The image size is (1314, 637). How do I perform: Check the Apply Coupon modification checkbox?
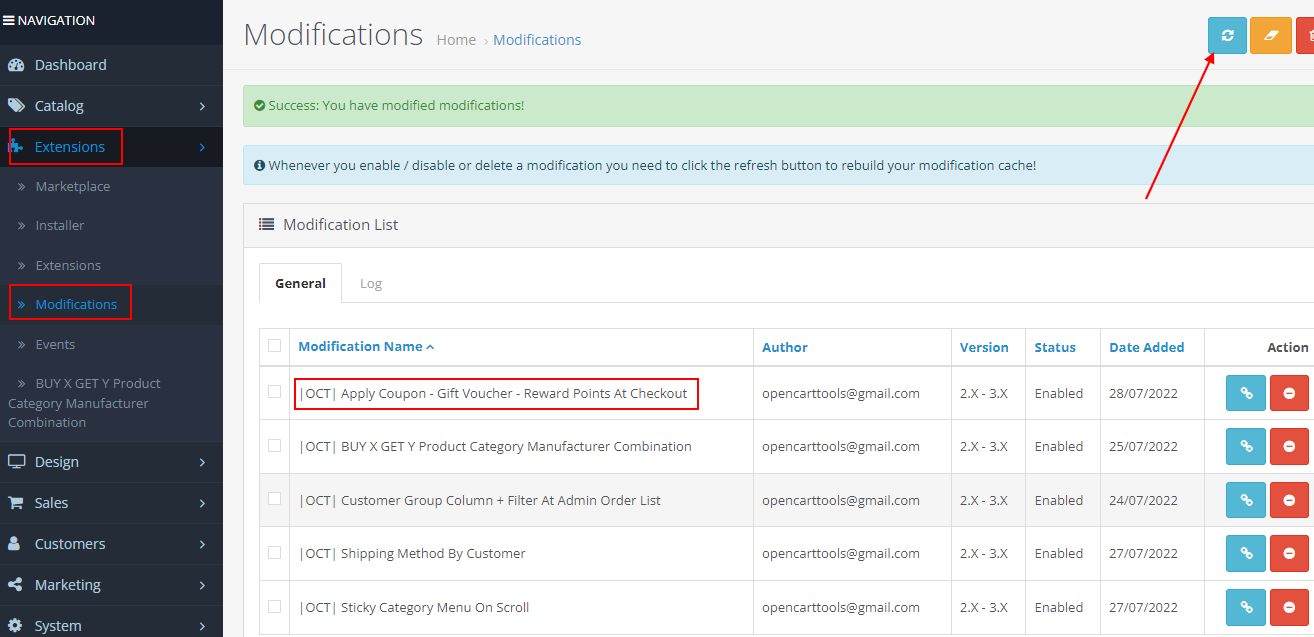(x=274, y=393)
